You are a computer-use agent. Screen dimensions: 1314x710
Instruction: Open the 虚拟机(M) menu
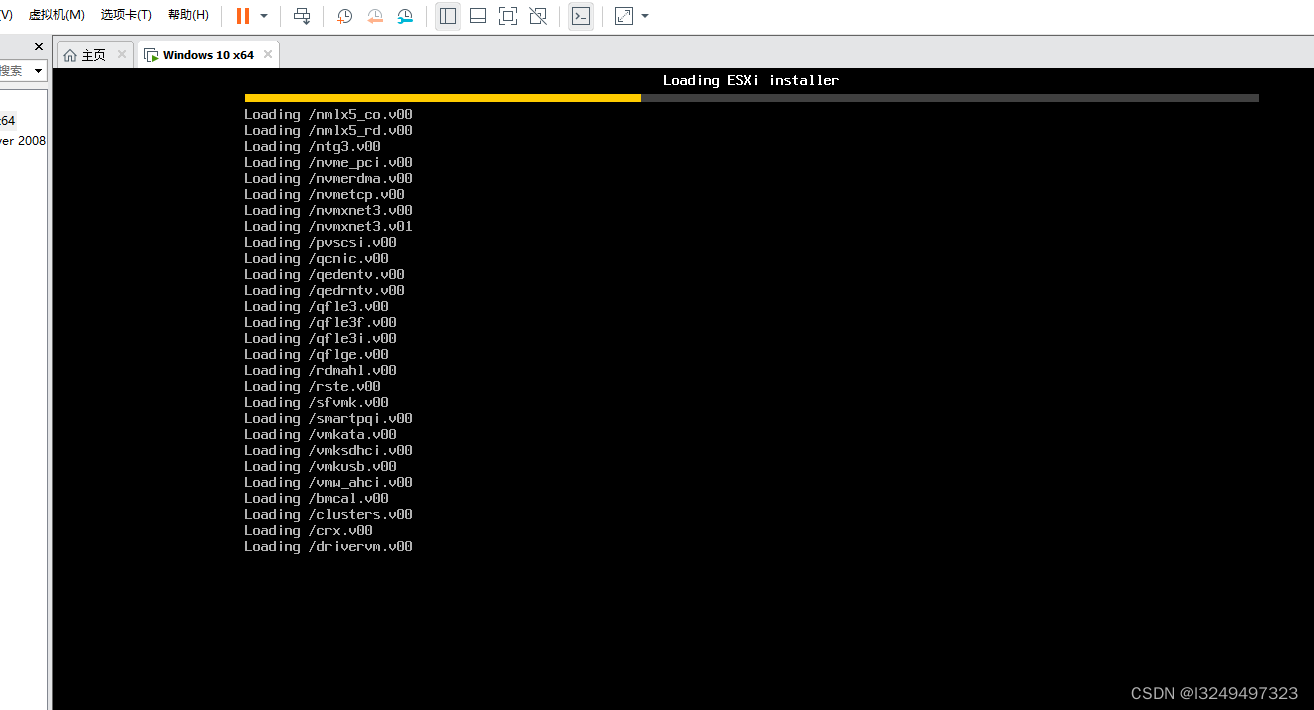coord(56,15)
